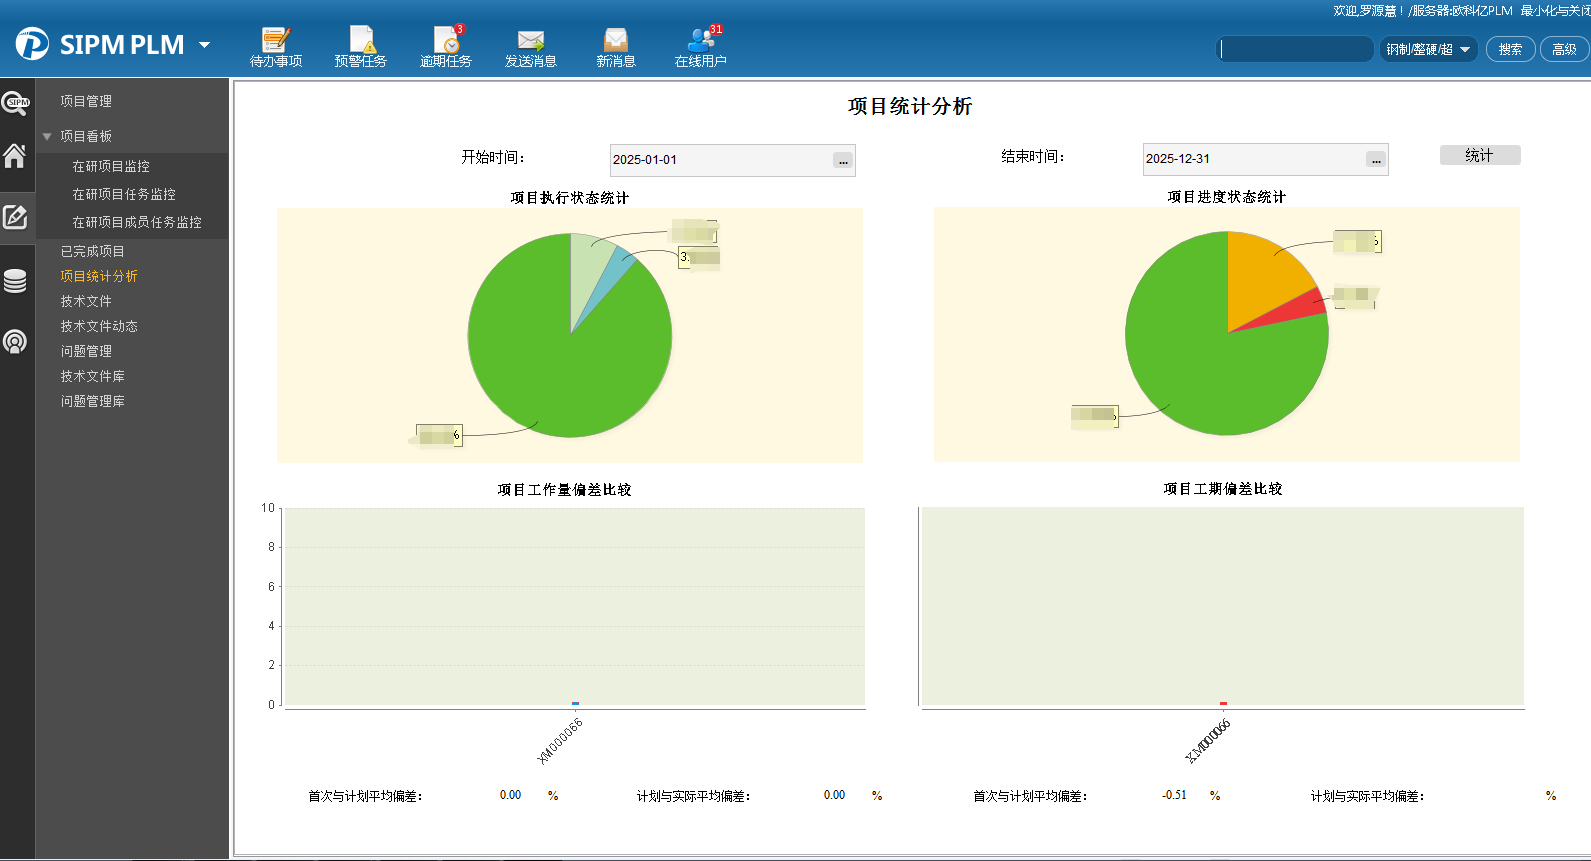Click the 统计 button
Screen dimensions: 1591x861
pyautogui.click(x=1479, y=155)
